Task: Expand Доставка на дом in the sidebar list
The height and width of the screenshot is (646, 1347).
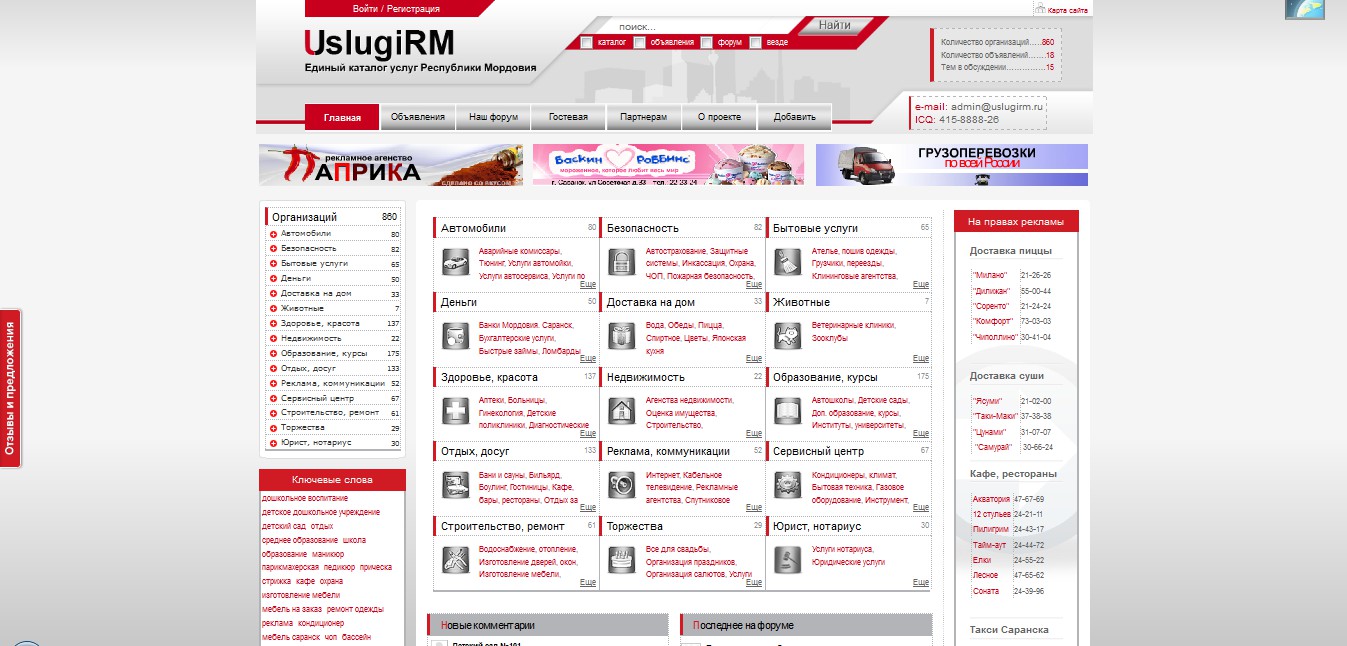Action: tap(273, 293)
